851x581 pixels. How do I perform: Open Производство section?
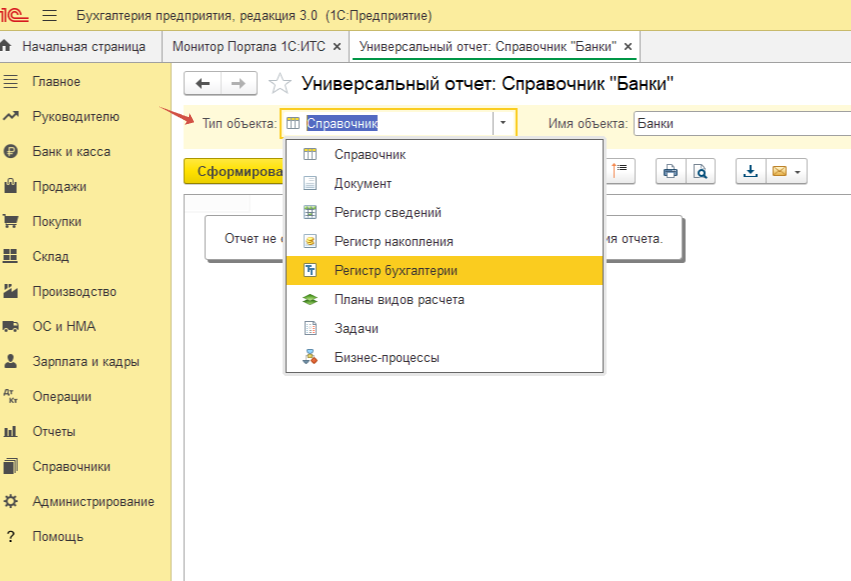pos(86,291)
